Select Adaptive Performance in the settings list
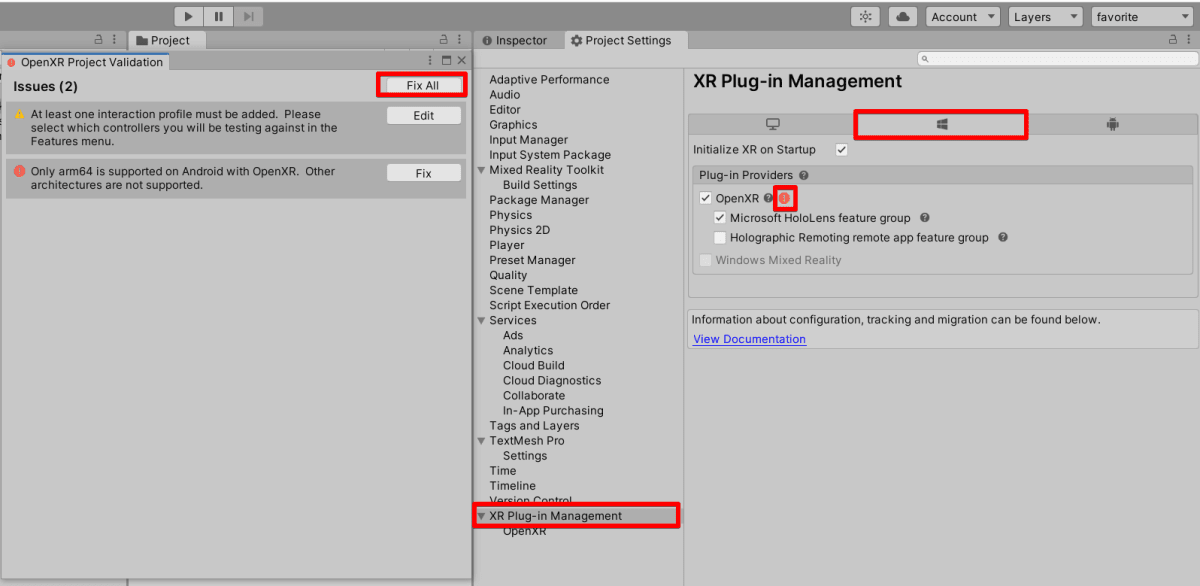This screenshot has height=586, width=1200. [549, 80]
